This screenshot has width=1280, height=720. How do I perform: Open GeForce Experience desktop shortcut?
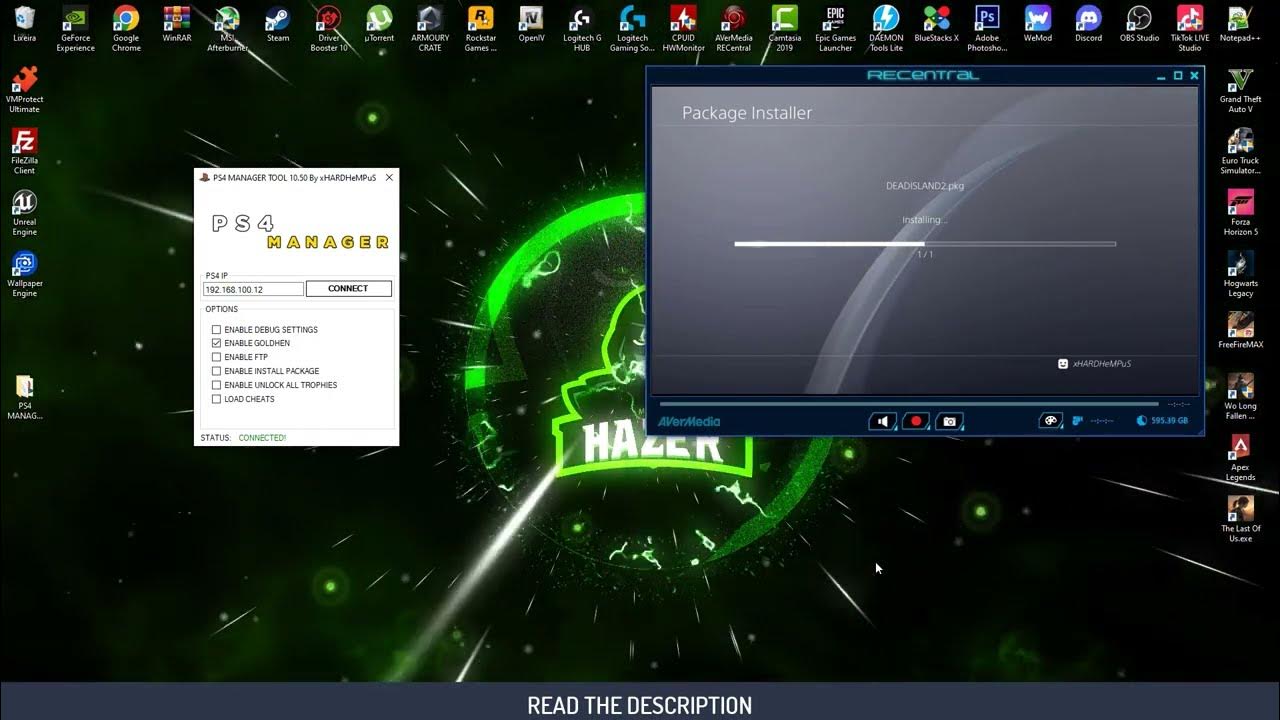pos(75,27)
